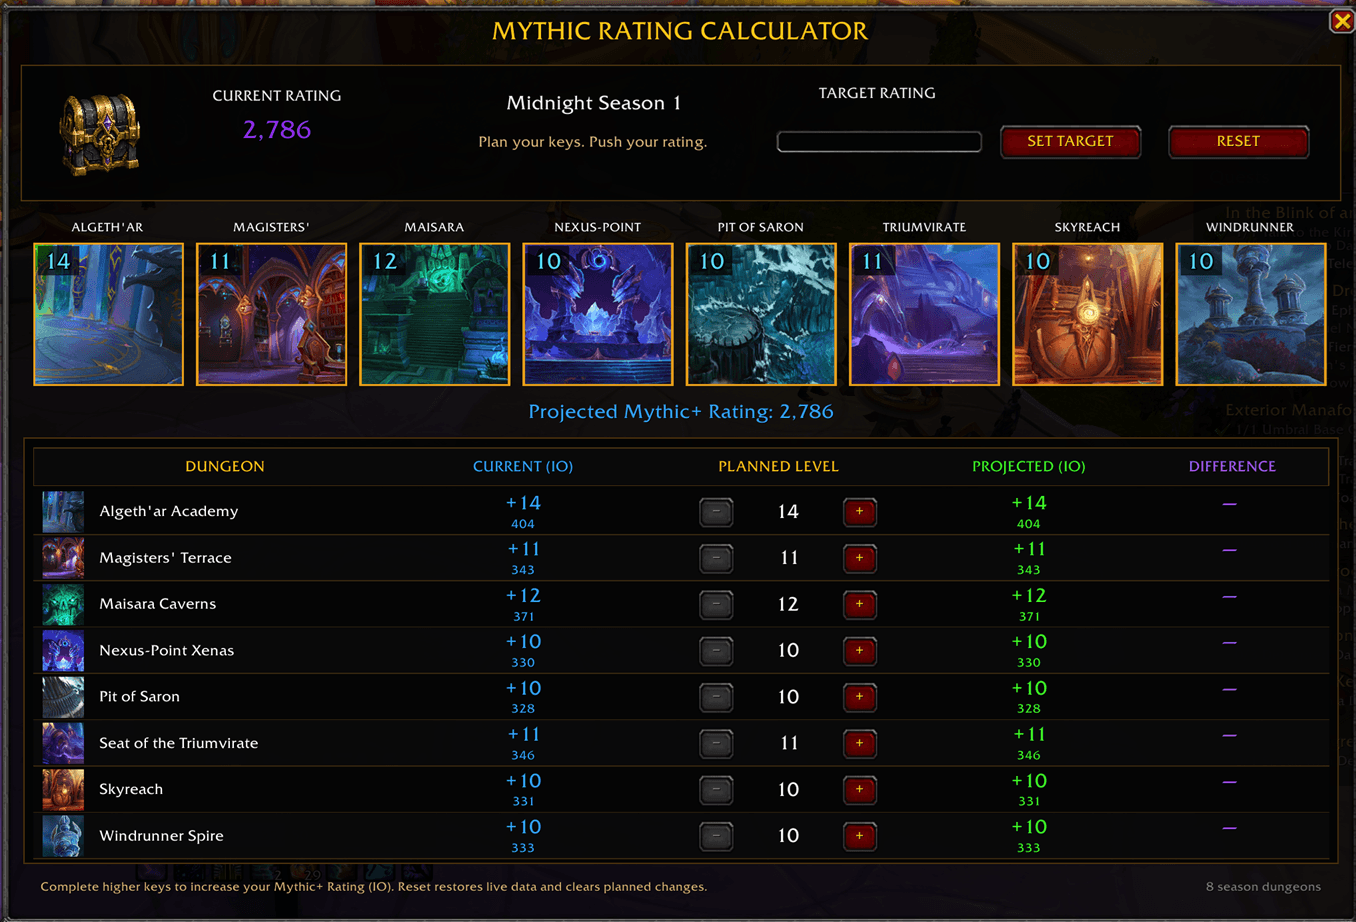1356x922 pixels.
Task: Focus the Target Rating input field
Action: 879,141
